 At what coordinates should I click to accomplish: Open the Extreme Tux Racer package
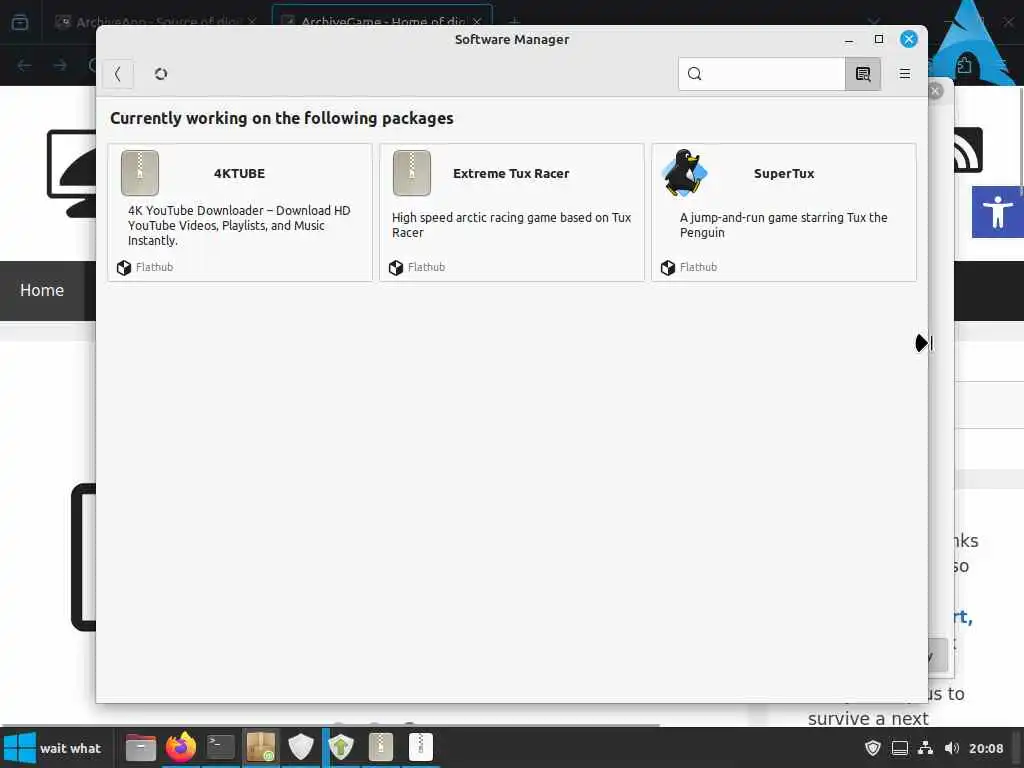(511, 212)
